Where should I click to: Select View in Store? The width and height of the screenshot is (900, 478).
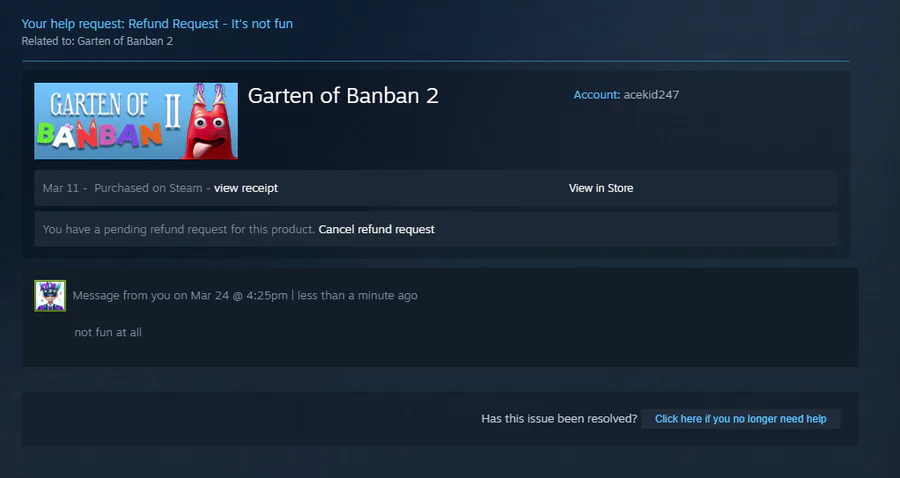tap(601, 188)
